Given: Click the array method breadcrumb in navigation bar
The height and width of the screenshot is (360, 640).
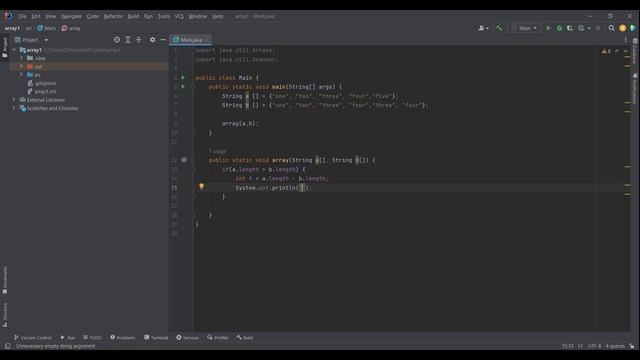Looking at the screenshot, I should pyautogui.click(x=71, y=28).
